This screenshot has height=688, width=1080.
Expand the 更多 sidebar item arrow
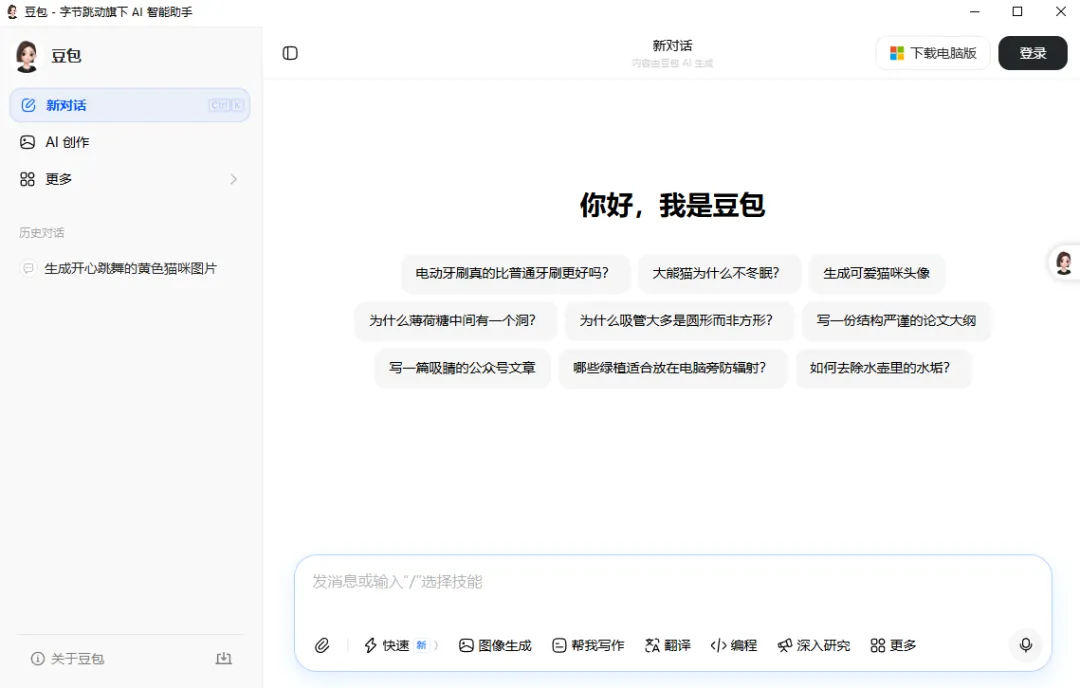tap(233, 179)
